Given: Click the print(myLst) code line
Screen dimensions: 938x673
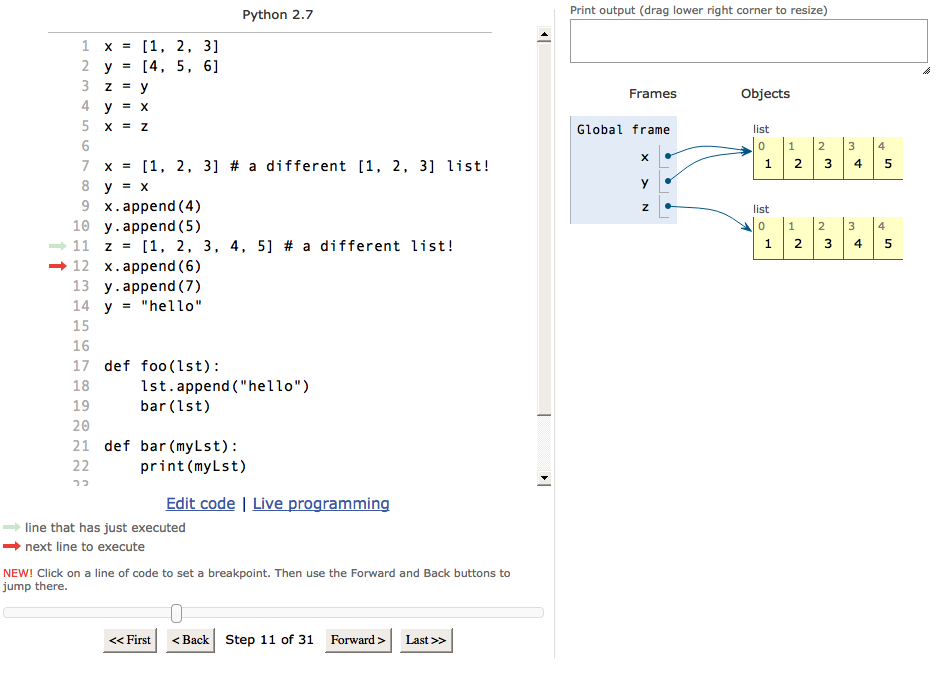Looking at the screenshot, I should (x=193, y=466).
